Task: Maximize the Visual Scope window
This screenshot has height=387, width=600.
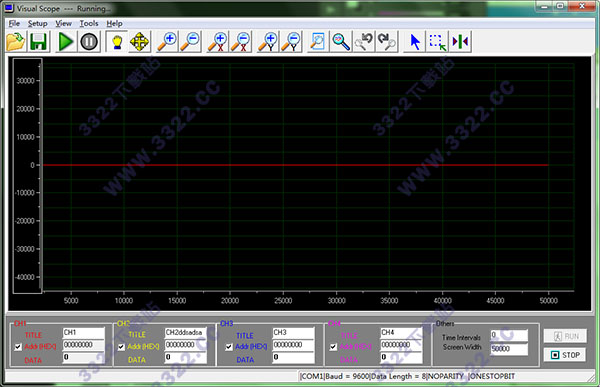Action: click(x=560, y=6)
